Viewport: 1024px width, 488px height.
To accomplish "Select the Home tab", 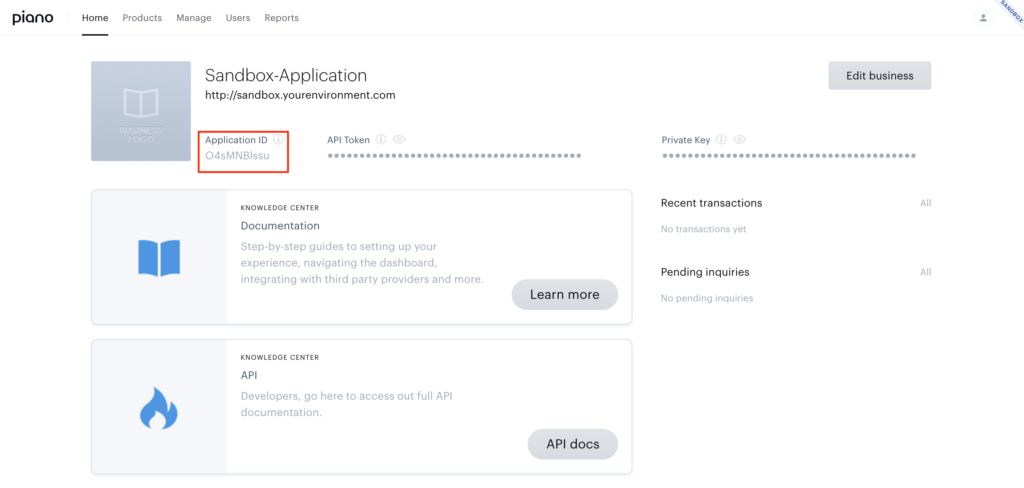I will point(95,18).
